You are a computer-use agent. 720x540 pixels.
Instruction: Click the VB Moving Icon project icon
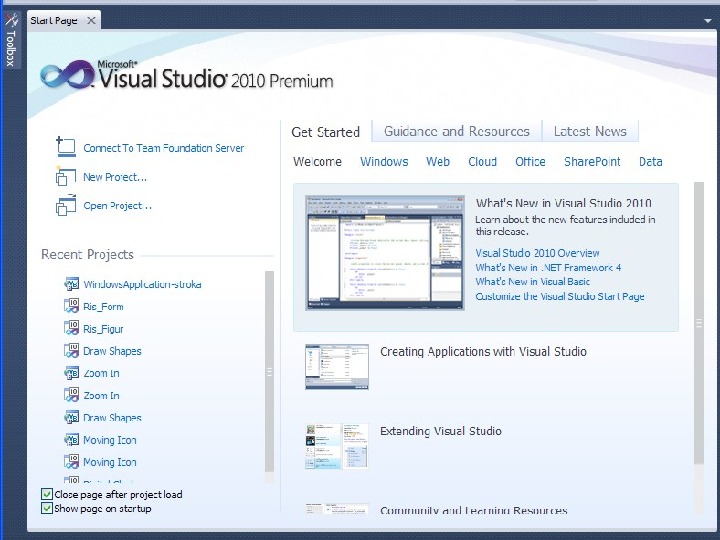(x=72, y=439)
